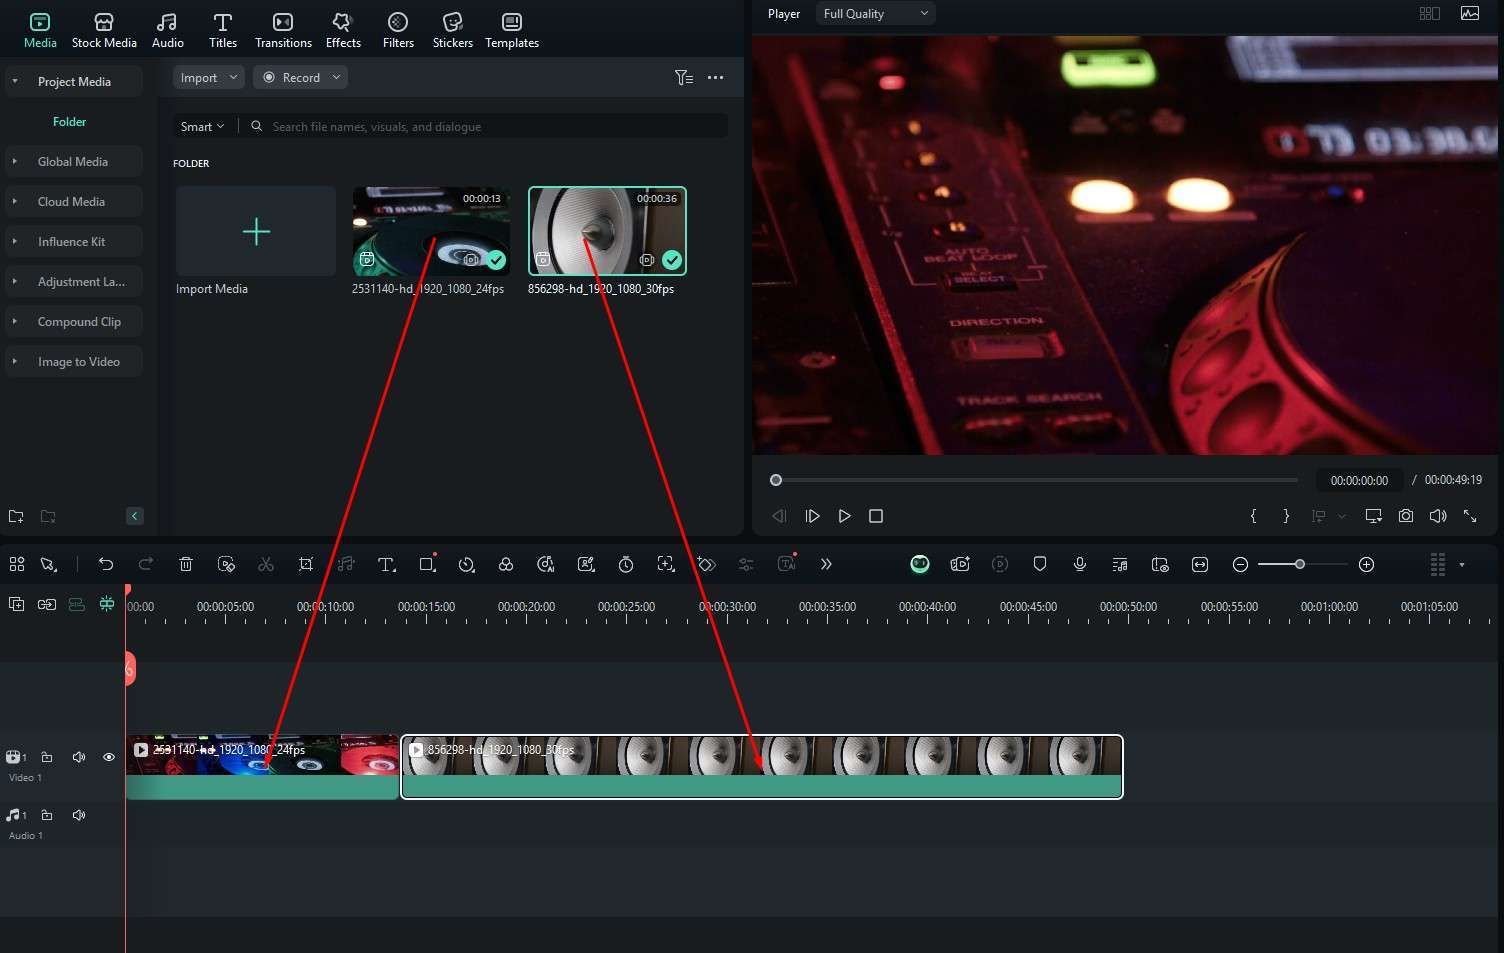Switch to the Audio tab

point(168,30)
